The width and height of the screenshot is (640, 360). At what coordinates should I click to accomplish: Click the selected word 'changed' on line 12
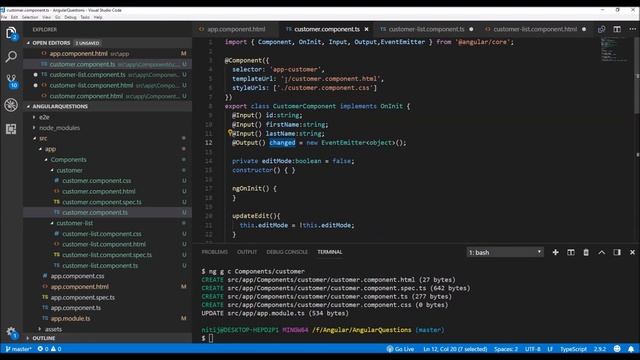point(282,142)
